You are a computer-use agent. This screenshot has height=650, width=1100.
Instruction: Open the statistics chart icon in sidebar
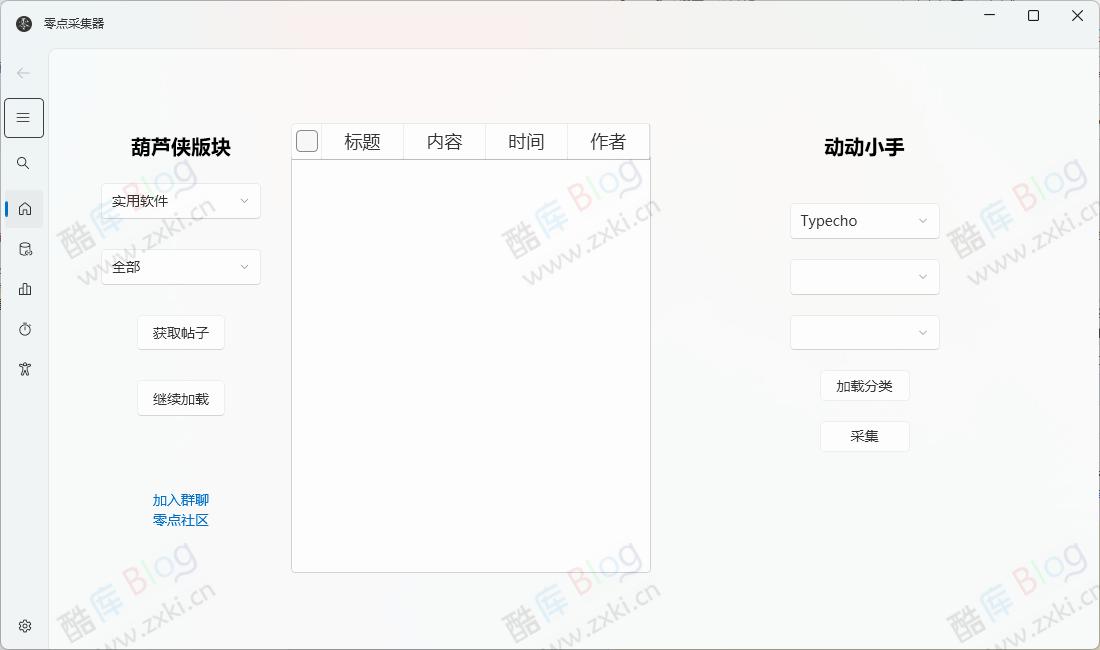[x=24, y=289]
